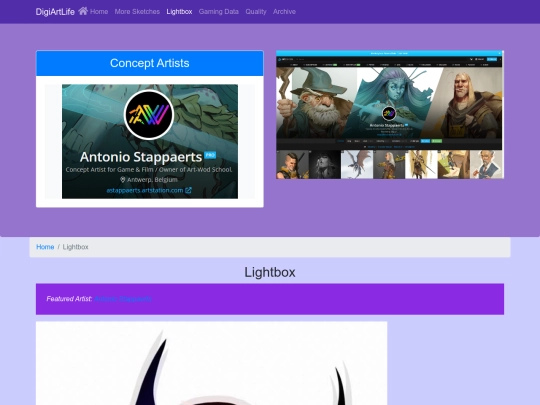Click the Antonio Stappaerts name on profile card
Image resolution: width=540 pixels, height=405 pixels.
pos(141,157)
